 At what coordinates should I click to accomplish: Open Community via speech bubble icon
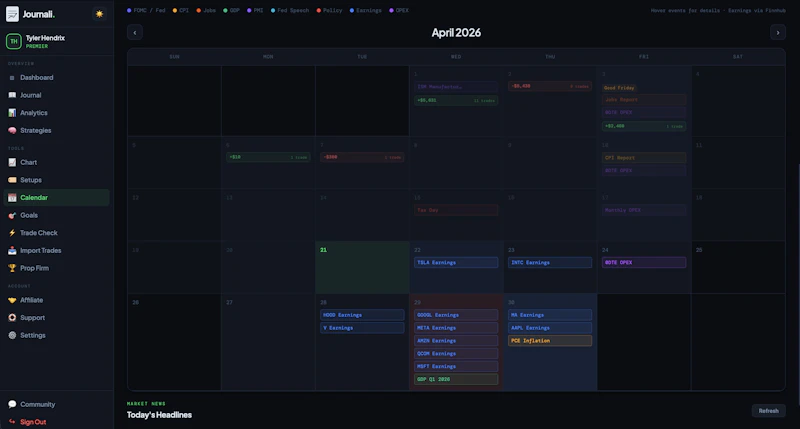point(12,405)
